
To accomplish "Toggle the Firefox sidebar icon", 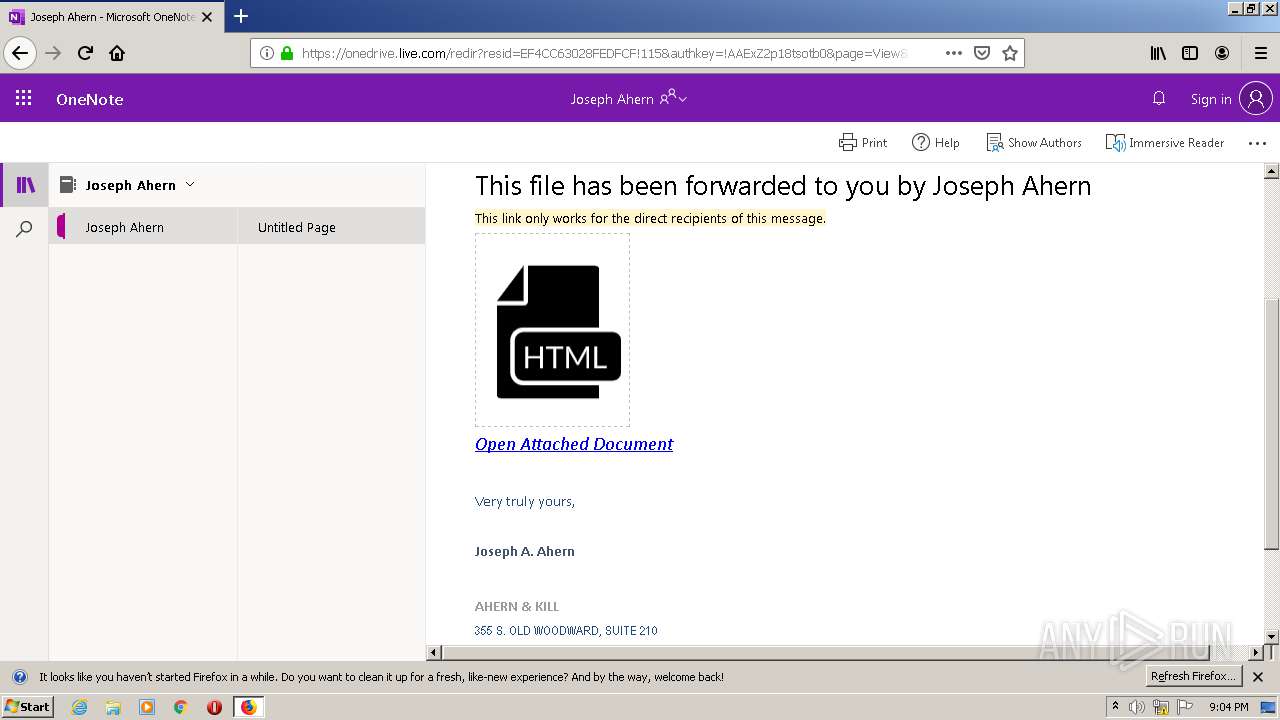I will [x=1190, y=53].
